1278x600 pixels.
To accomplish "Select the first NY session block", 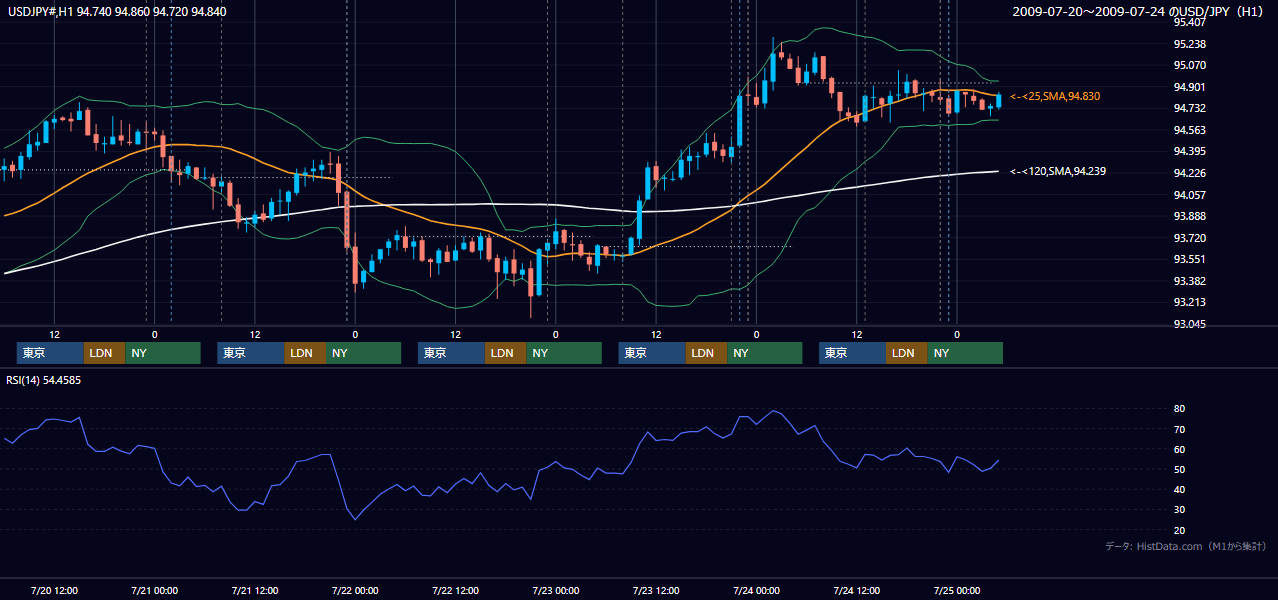I will pos(163,353).
